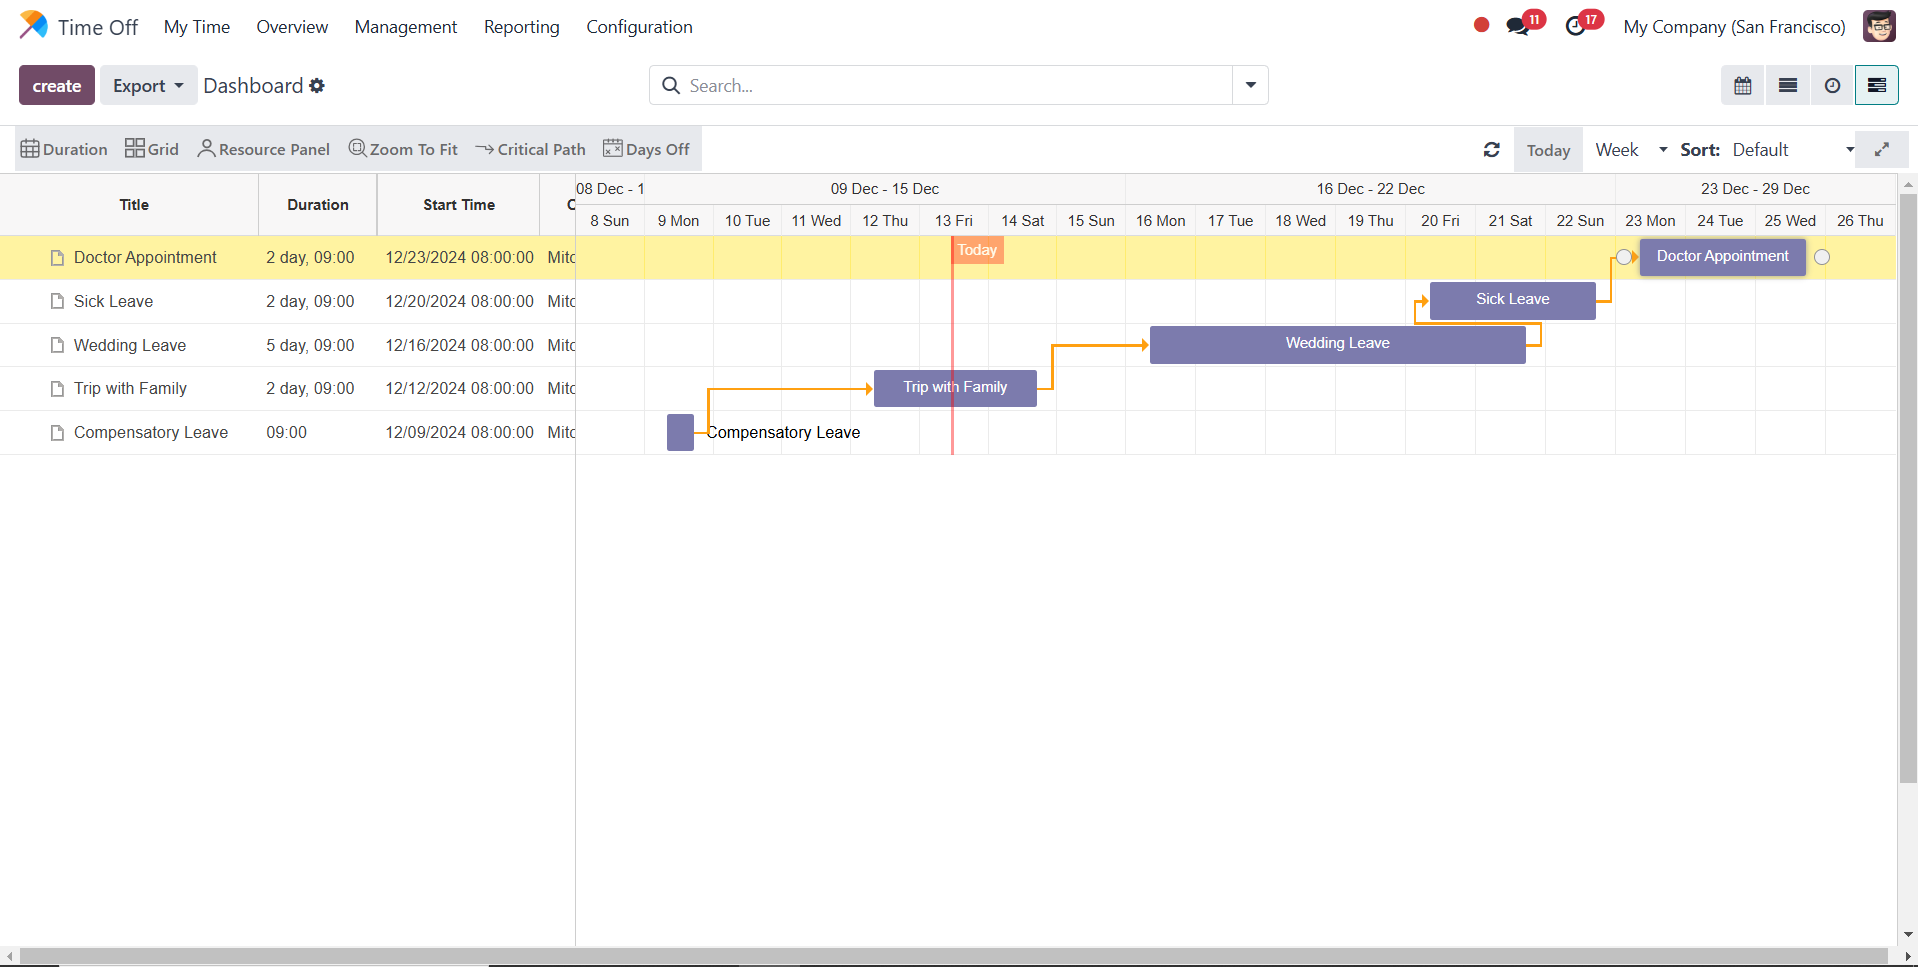Screen dimensions: 1918x967
Task: Expand the search options dropdown arrow
Action: tap(1250, 86)
